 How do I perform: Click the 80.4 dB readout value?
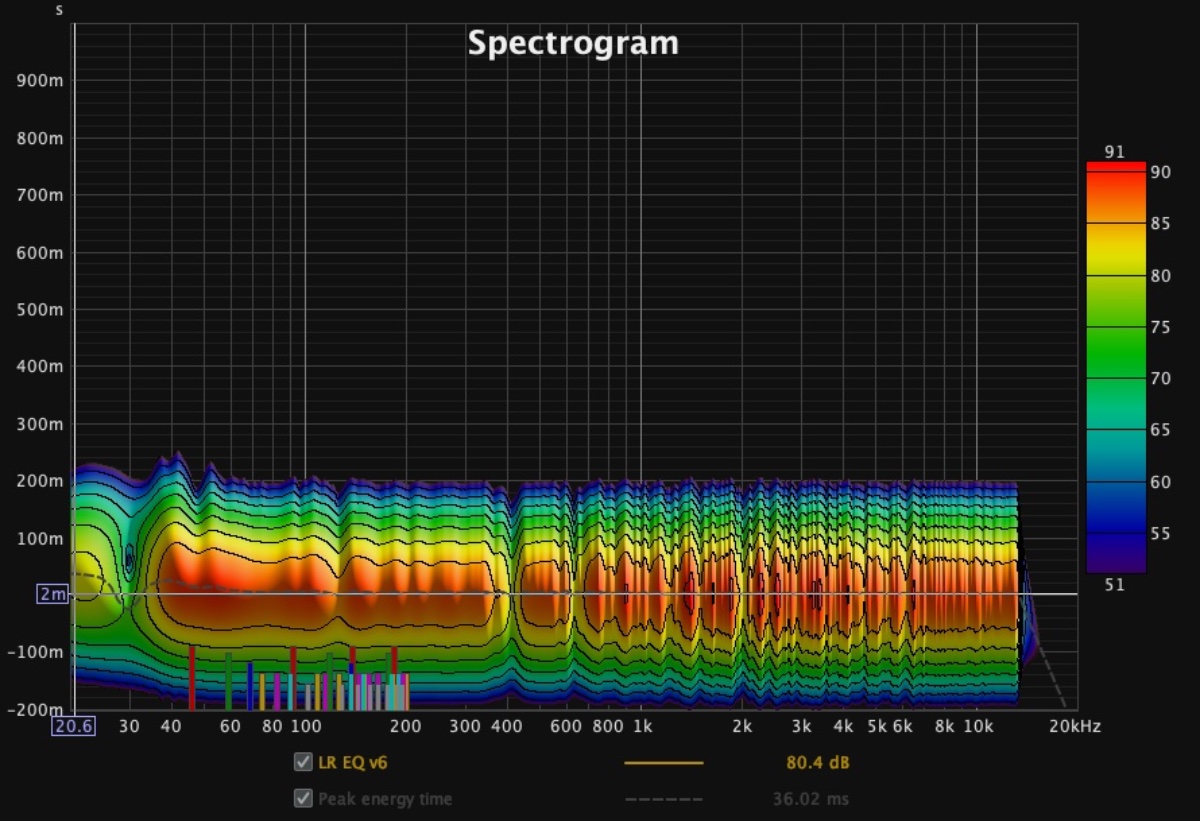(x=817, y=763)
